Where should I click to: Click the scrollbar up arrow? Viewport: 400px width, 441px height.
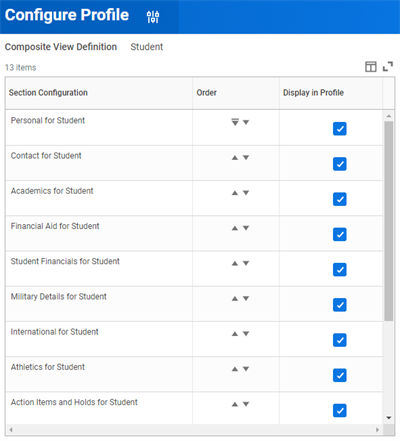click(x=389, y=116)
